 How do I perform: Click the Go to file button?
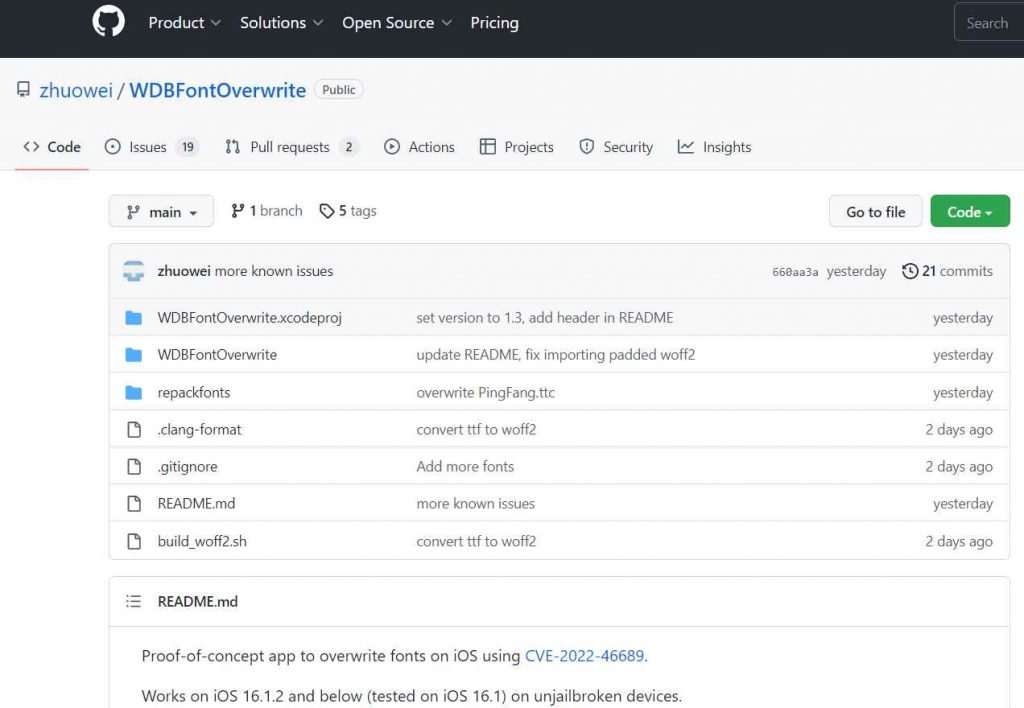[x=876, y=212]
